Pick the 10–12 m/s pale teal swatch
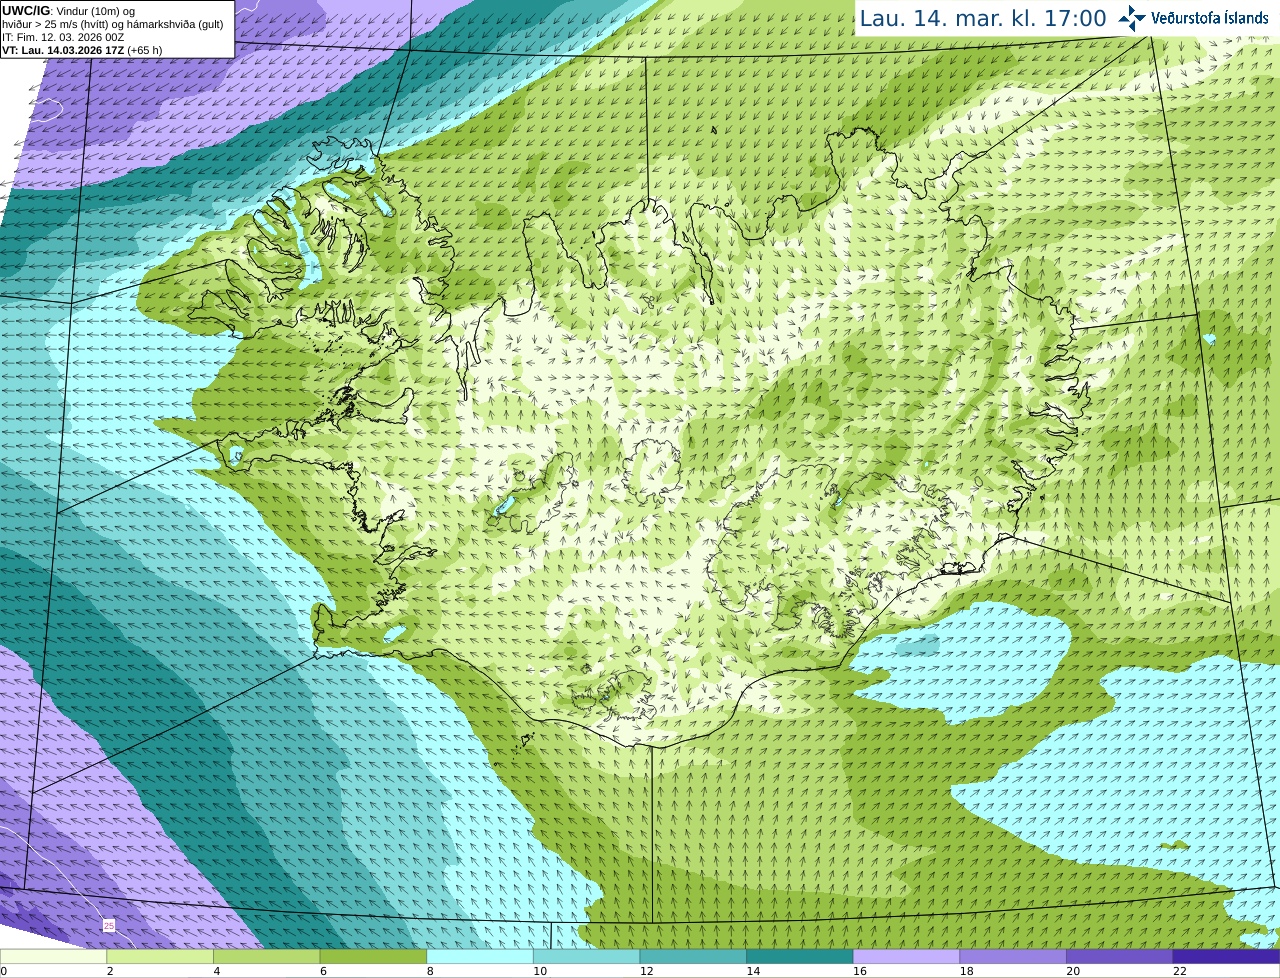1280x978 pixels. (586, 957)
